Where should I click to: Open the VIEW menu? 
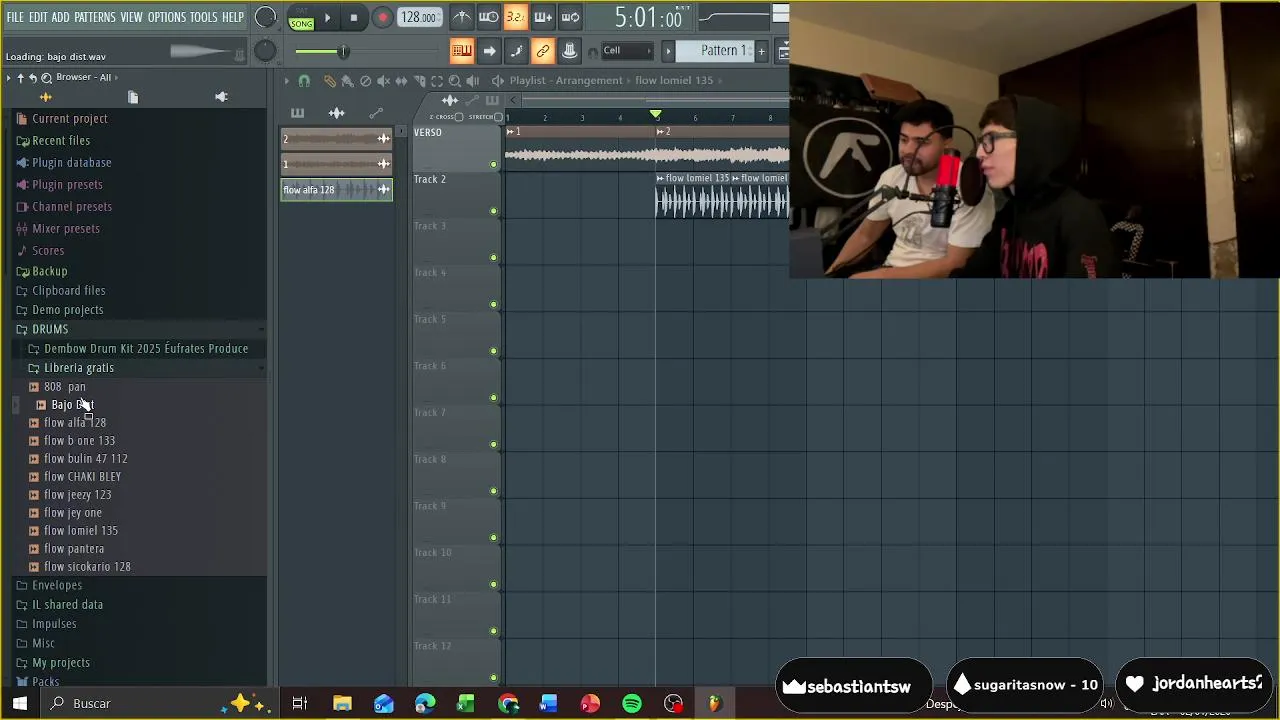(x=132, y=18)
